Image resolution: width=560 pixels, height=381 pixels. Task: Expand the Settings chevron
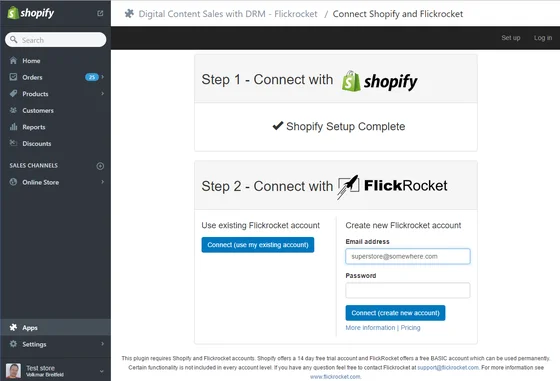(102, 344)
